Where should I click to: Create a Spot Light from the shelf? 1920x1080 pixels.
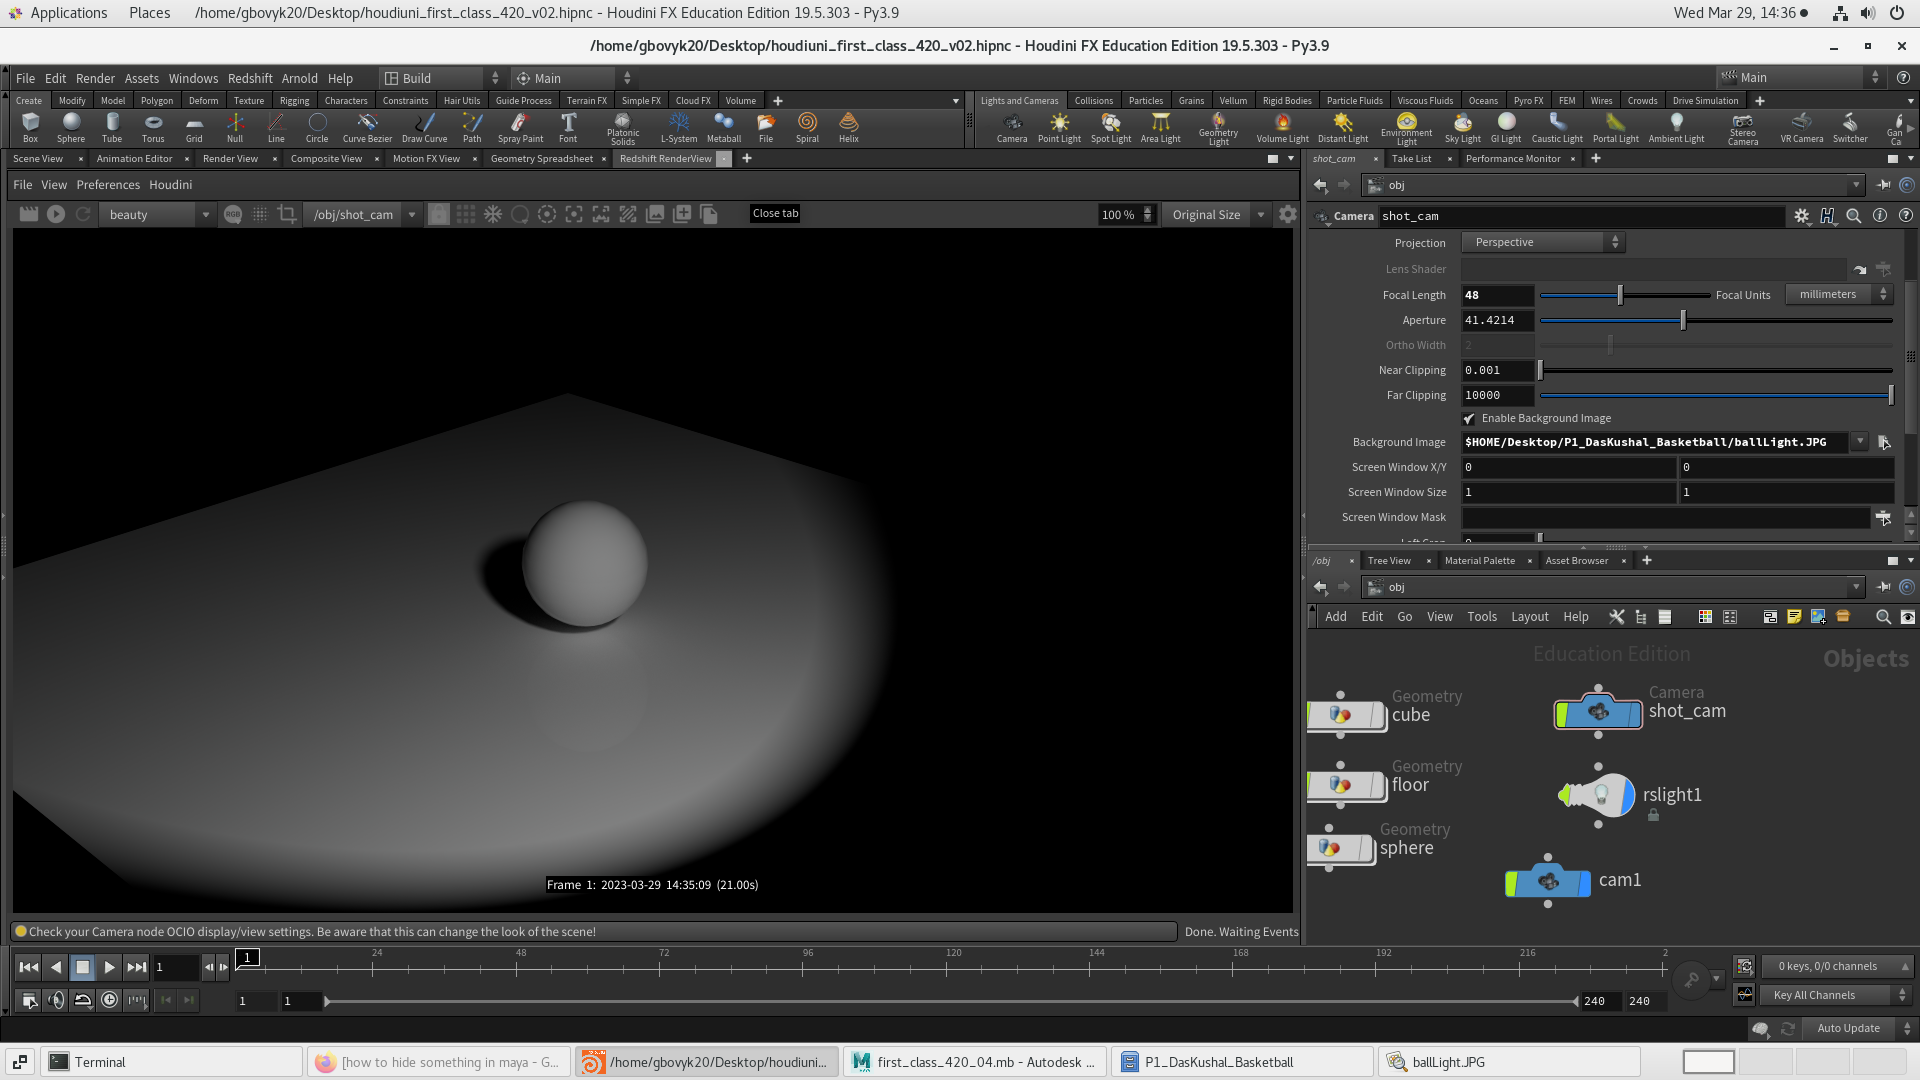pyautogui.click(x=1111, y=127)
